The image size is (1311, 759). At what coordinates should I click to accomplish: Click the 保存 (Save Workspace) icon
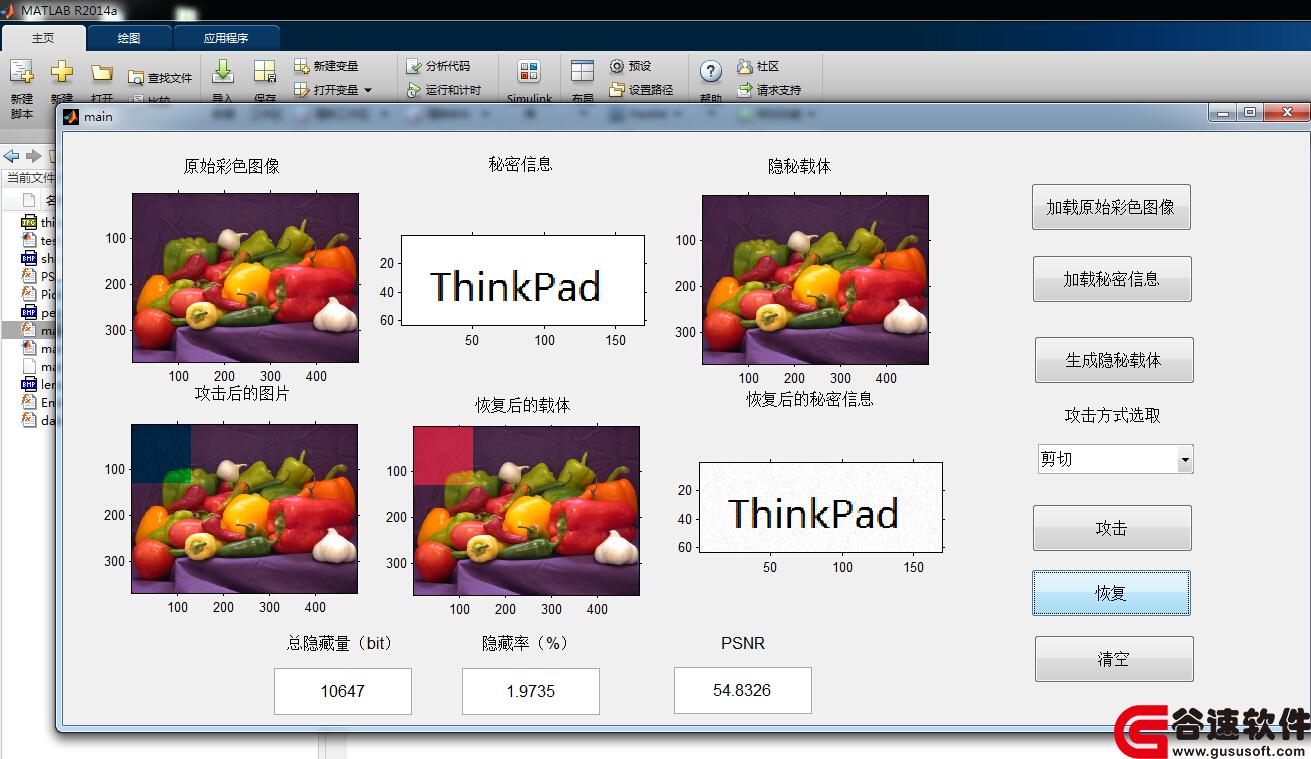[265, 72]
